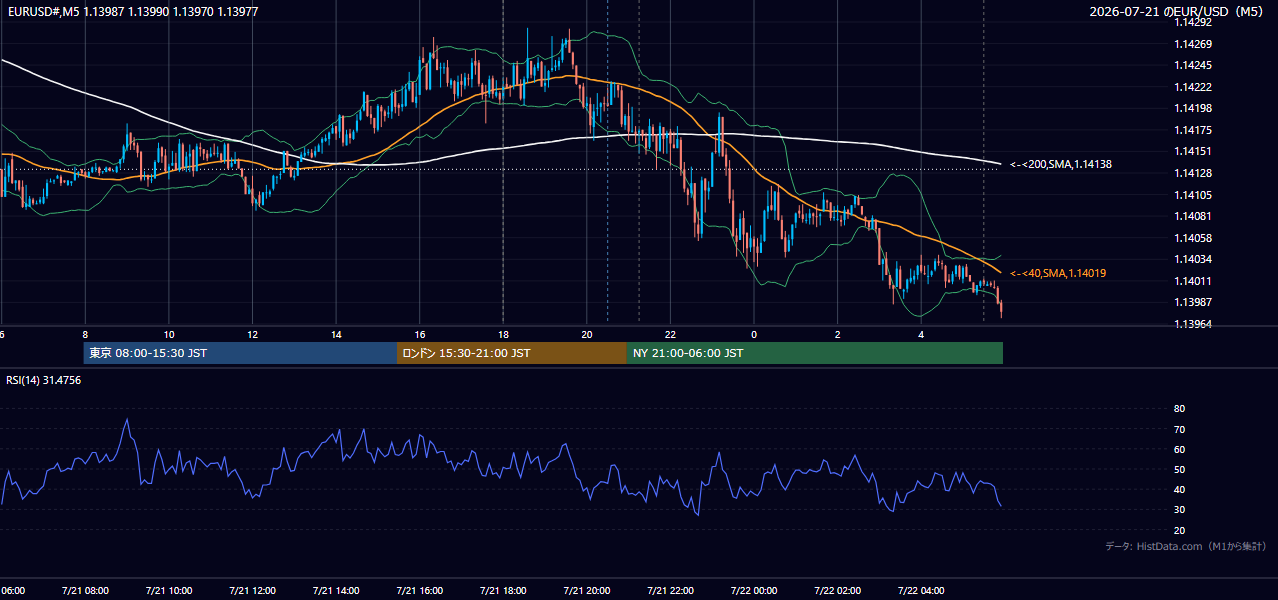Image resolution: width=1278 pixels, height=600 pixels.
Task: Click hour label 18 on price chart axis
Action: (x=503, y=335)
